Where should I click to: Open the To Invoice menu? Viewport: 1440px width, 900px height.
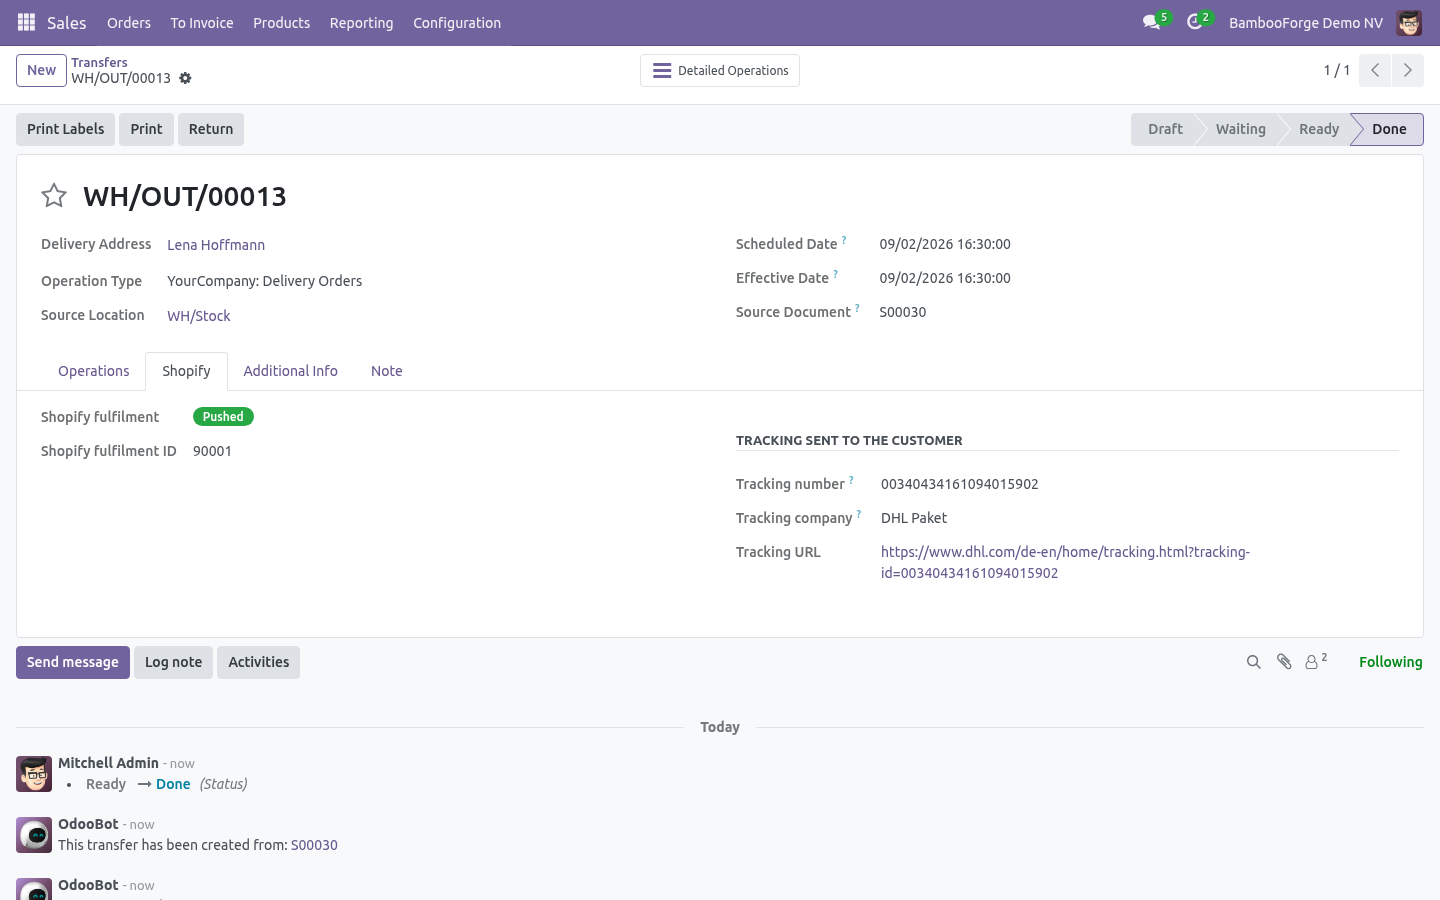point(202,22)
